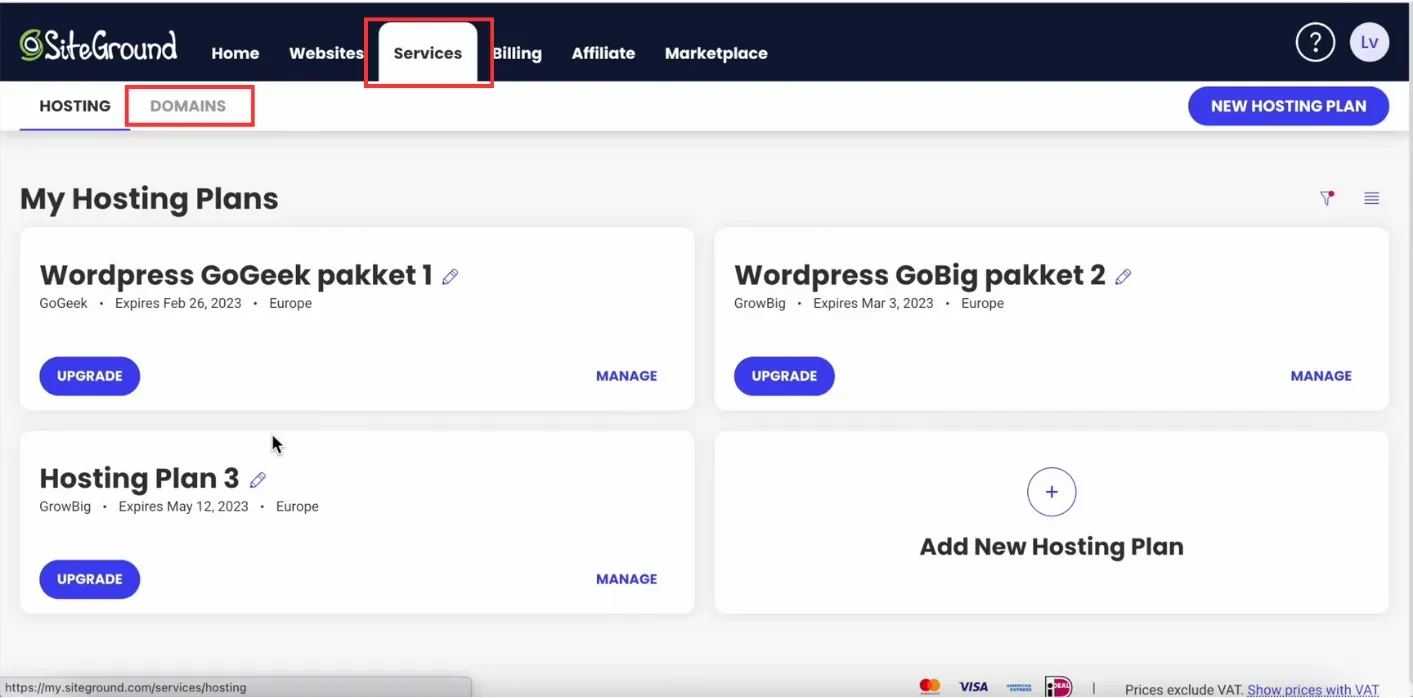This screenshot has width=1413, height=698.
Task: Open the Billing menu
Action: click(517, 53)
